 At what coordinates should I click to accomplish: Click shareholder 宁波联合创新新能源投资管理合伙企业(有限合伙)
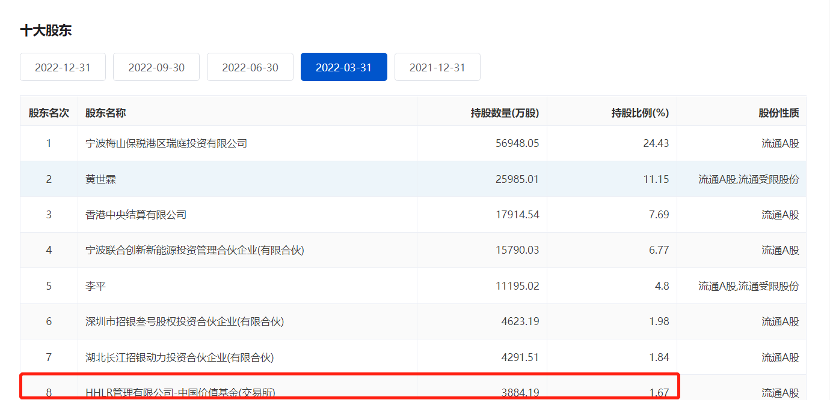click(195, 250)
